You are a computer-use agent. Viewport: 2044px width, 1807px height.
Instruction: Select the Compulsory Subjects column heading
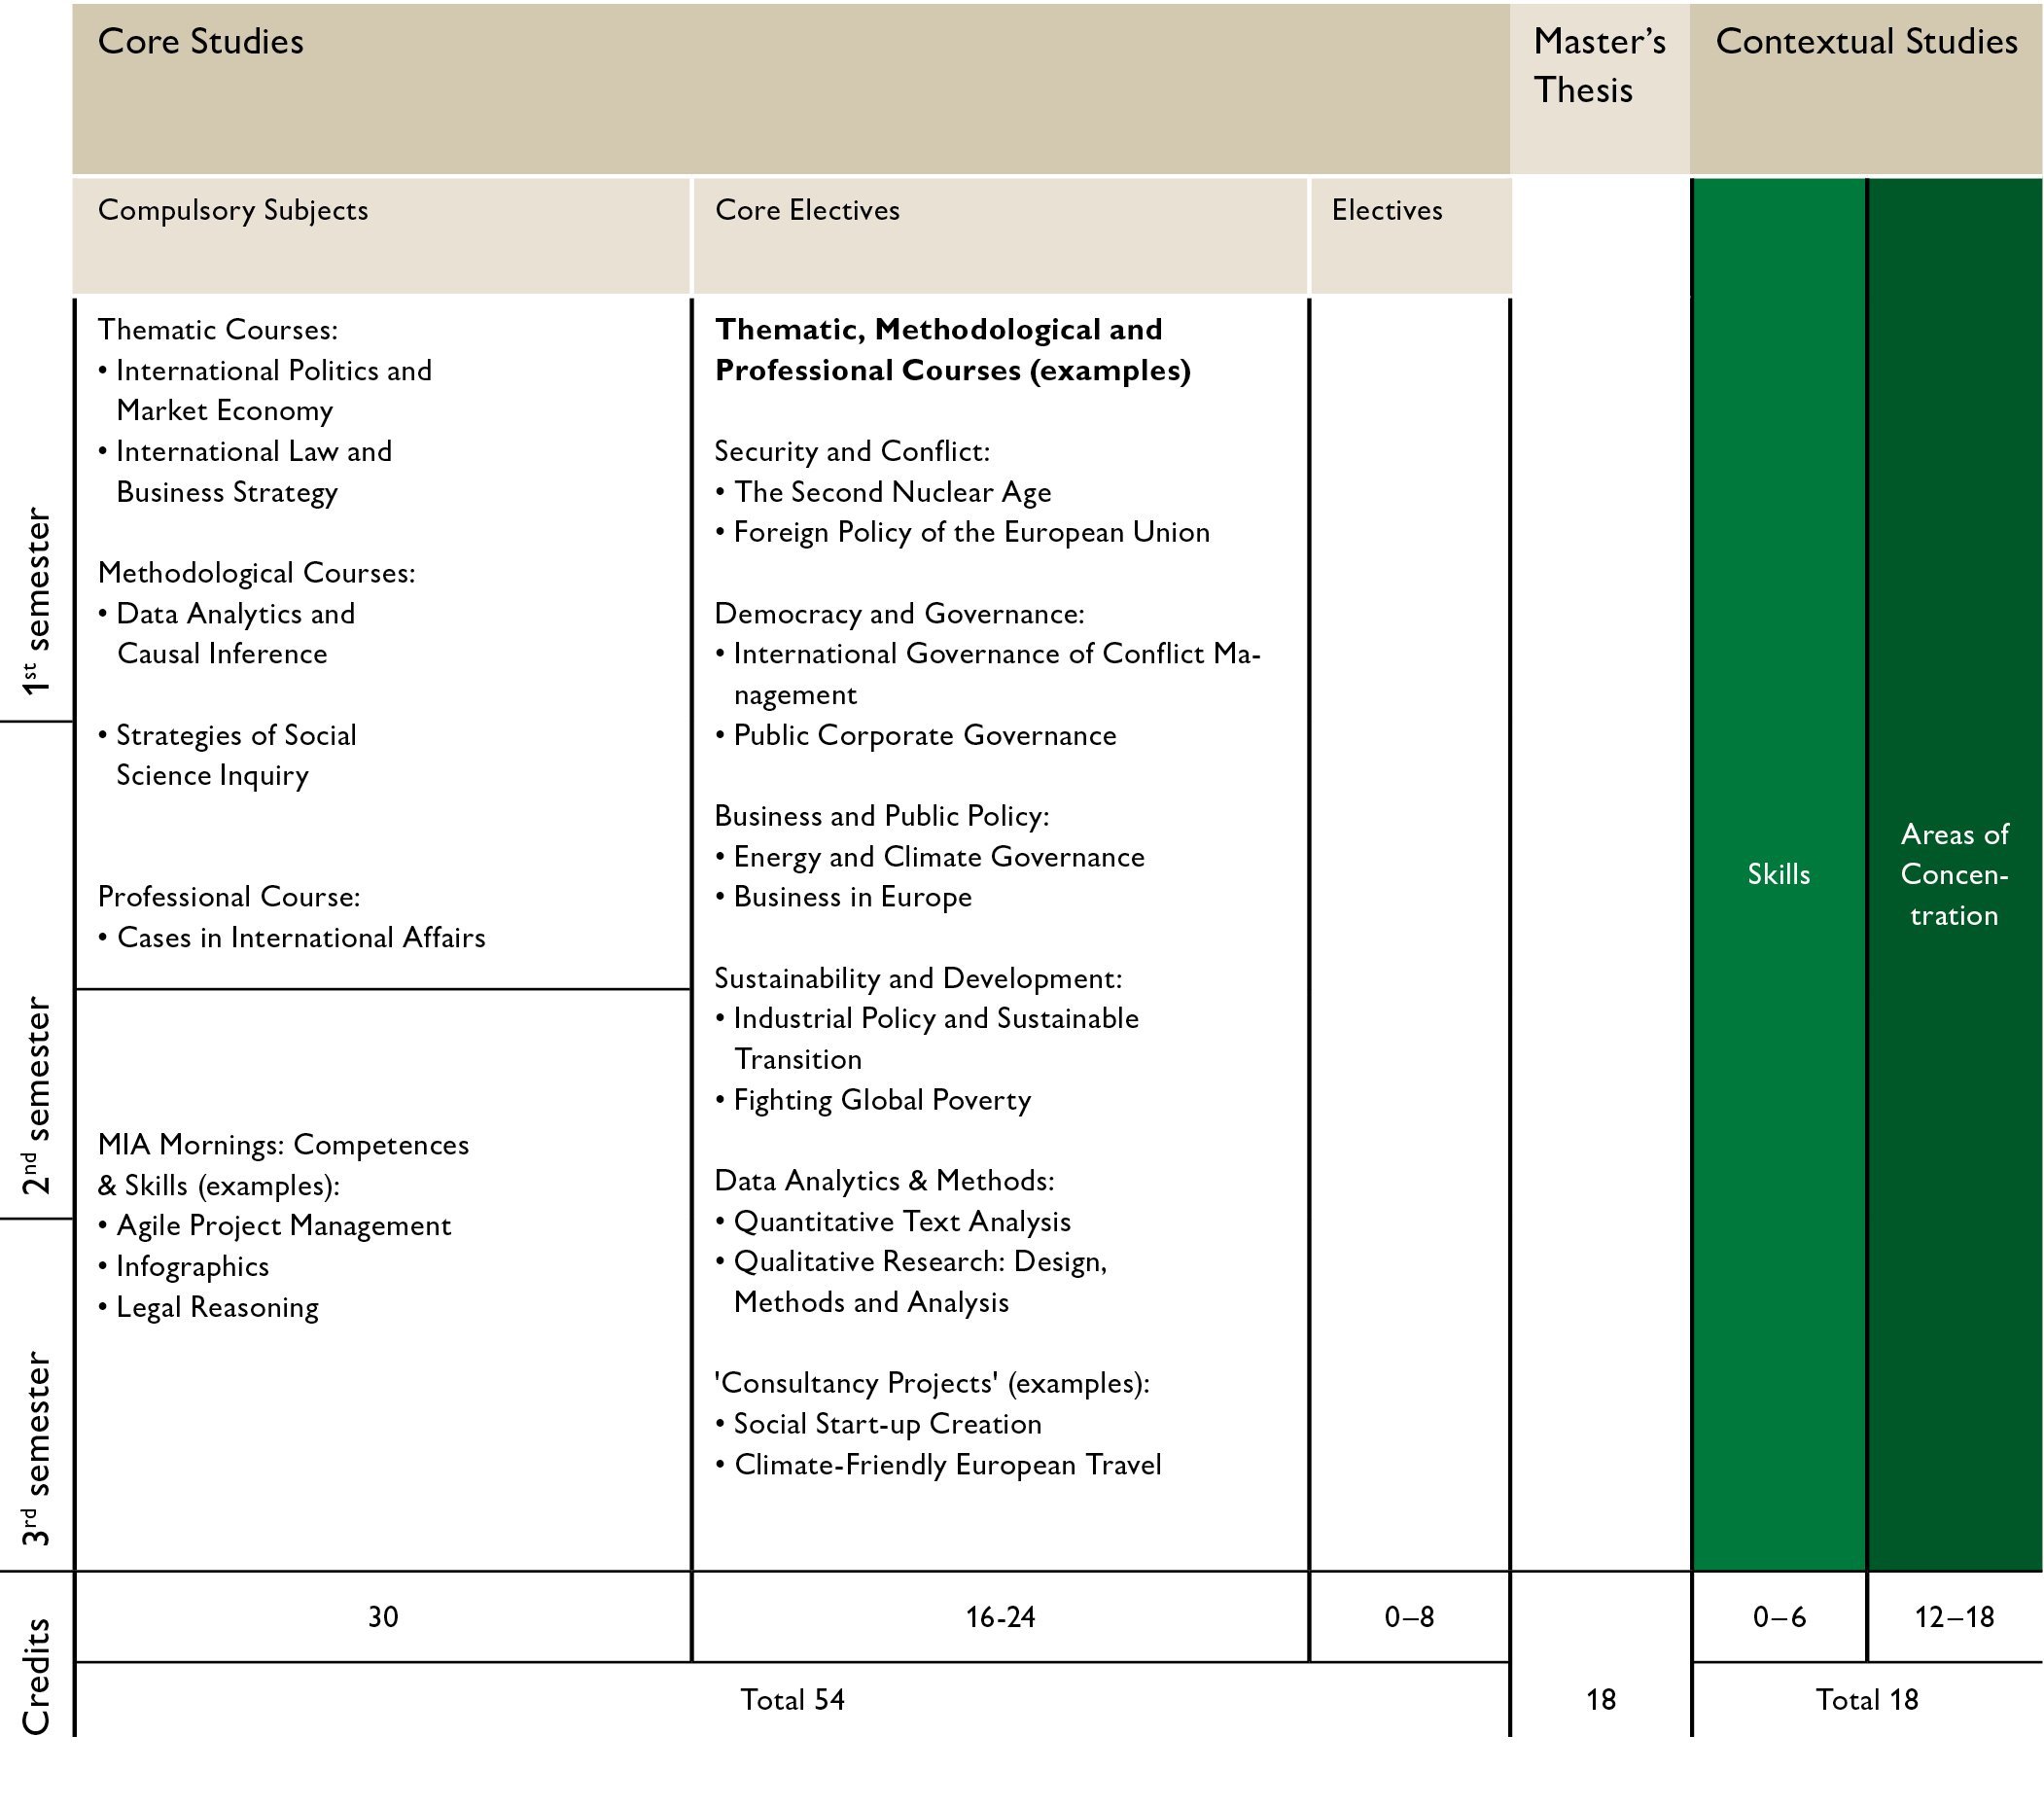coord(232,210)
